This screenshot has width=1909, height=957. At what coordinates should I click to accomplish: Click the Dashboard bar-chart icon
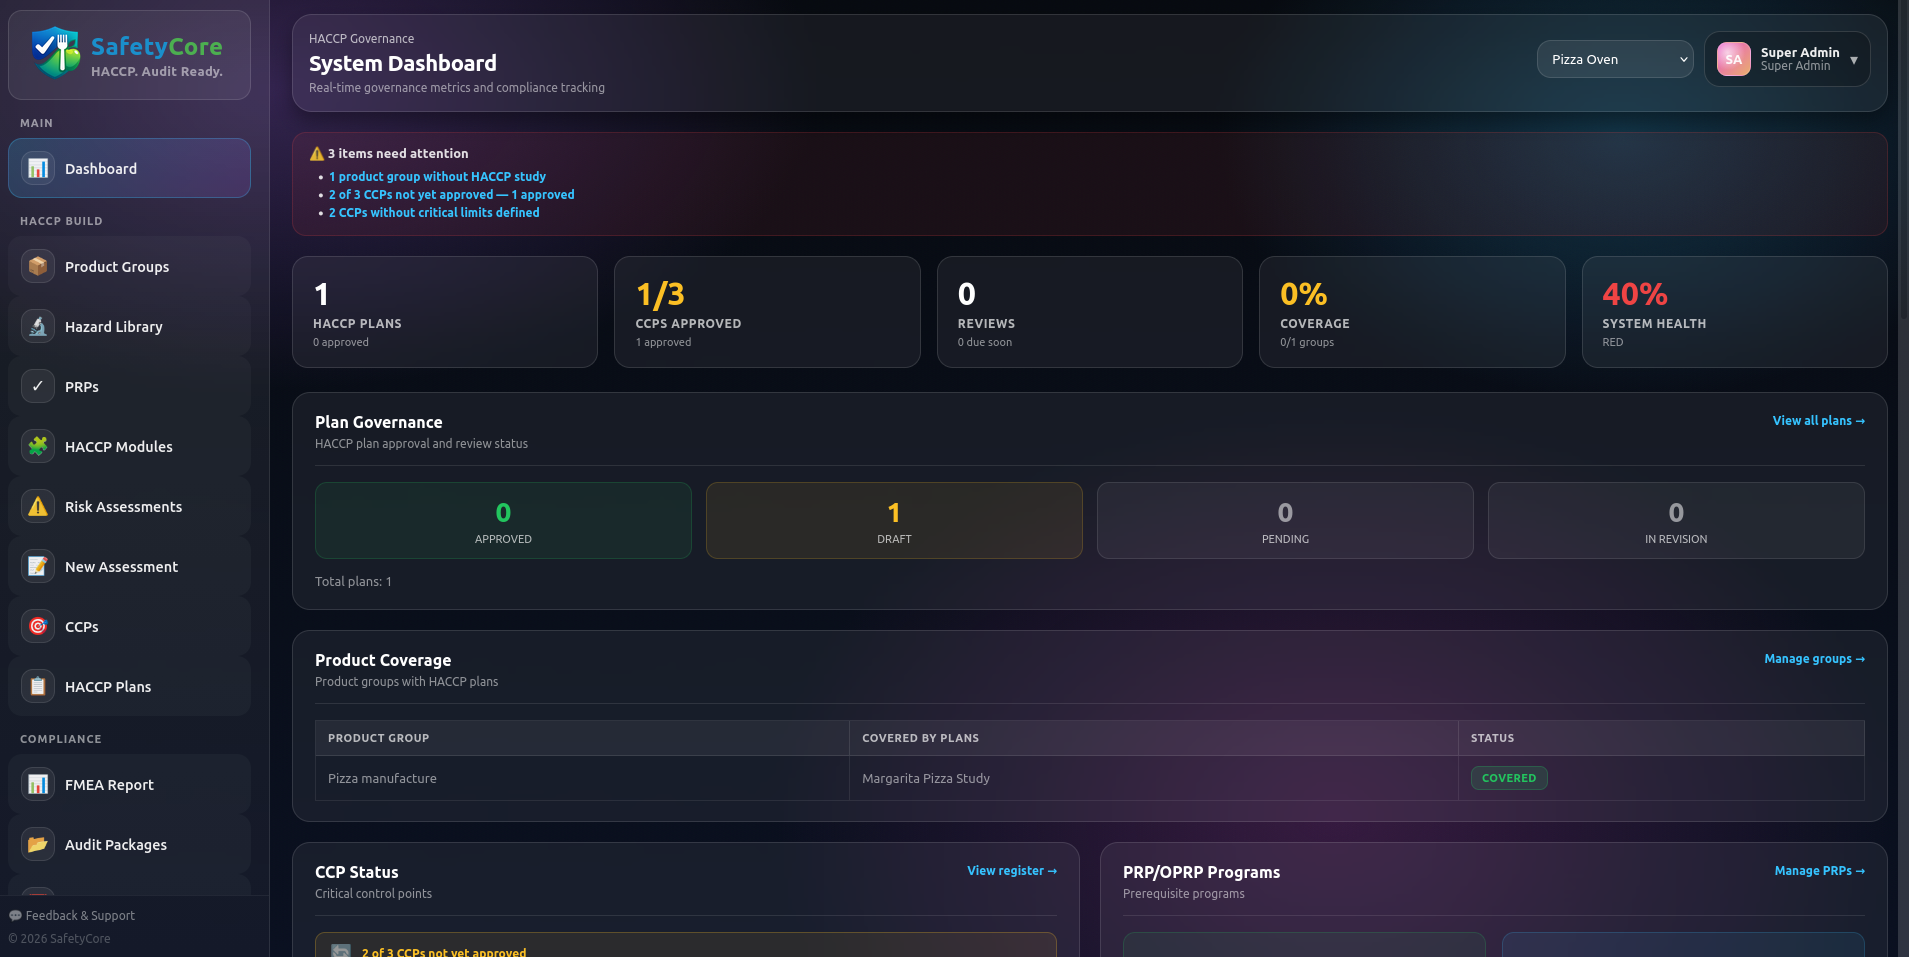click(38, 168)
